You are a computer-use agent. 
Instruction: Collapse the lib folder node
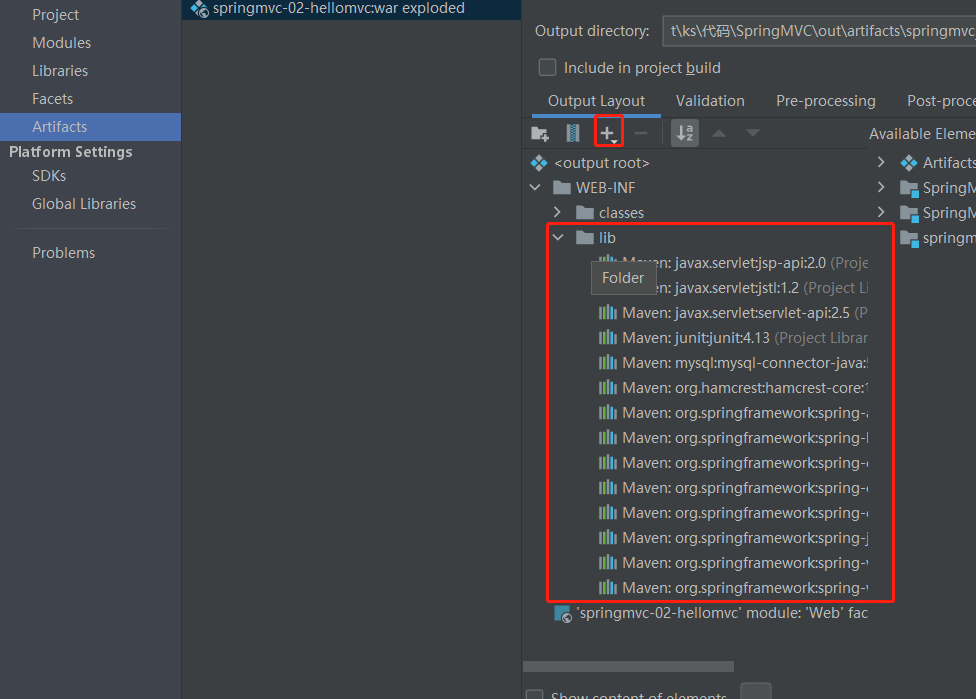pos(558,237)
